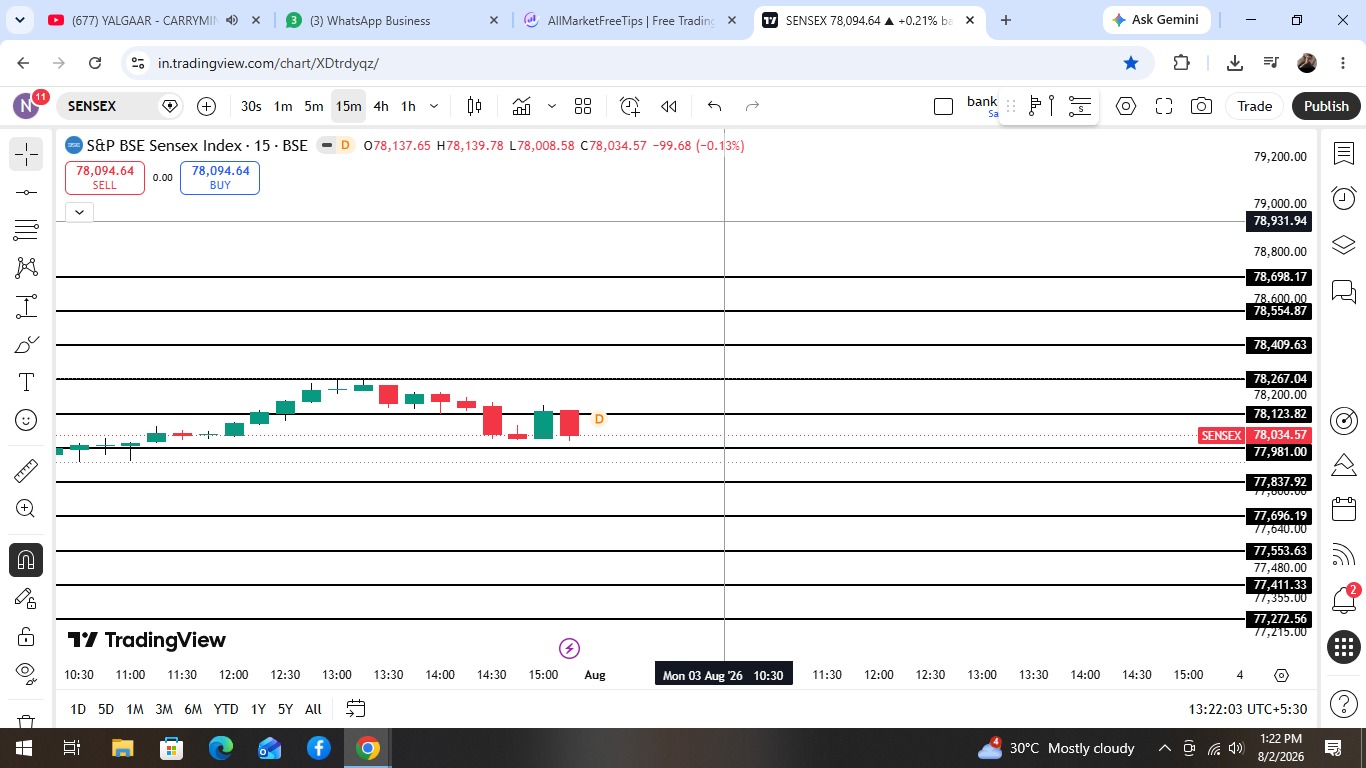
Task: Toggle stay in drawing mode pencil lock
Action: point(26,598)
